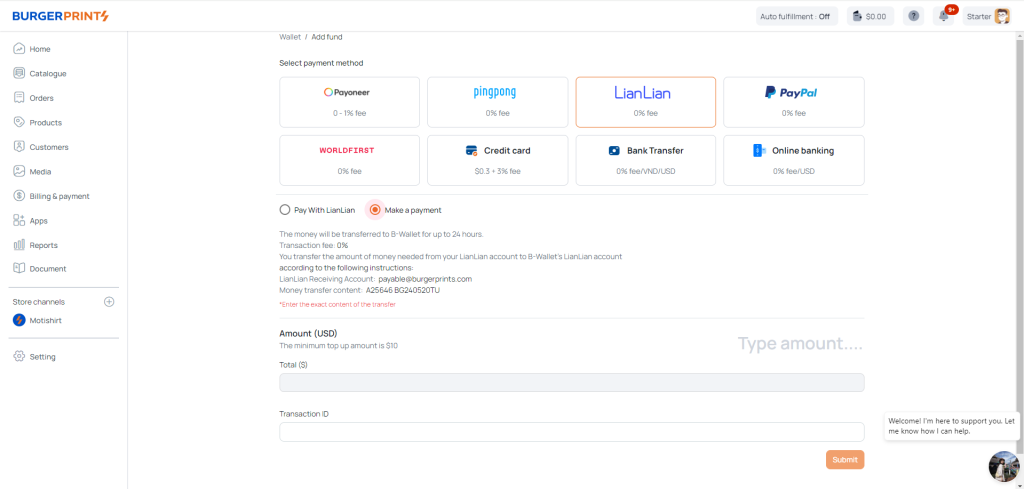1024x489 pixels.
Task: Choose PayPal payment method
Action: point(793,101)
